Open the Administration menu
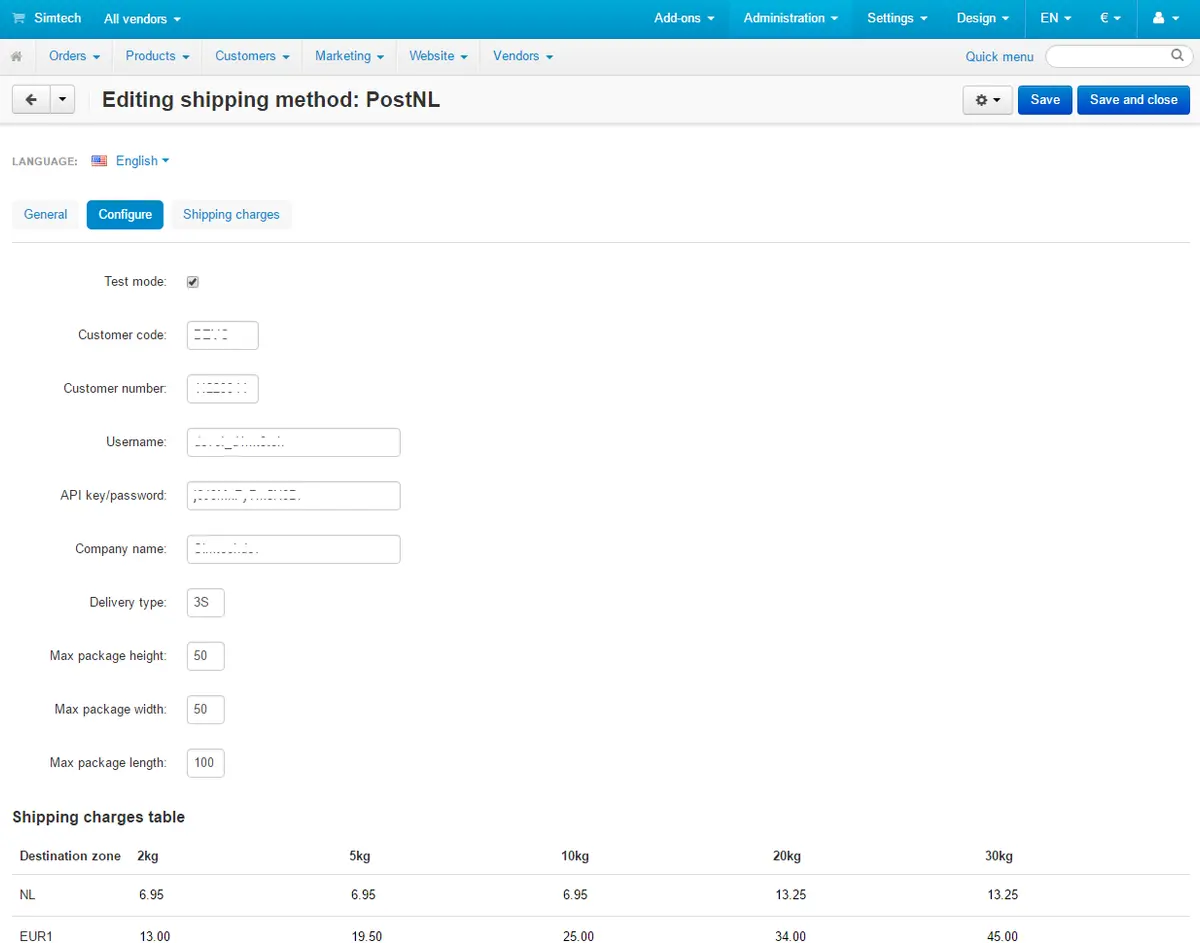The image size is (1200, 943). 790,18
